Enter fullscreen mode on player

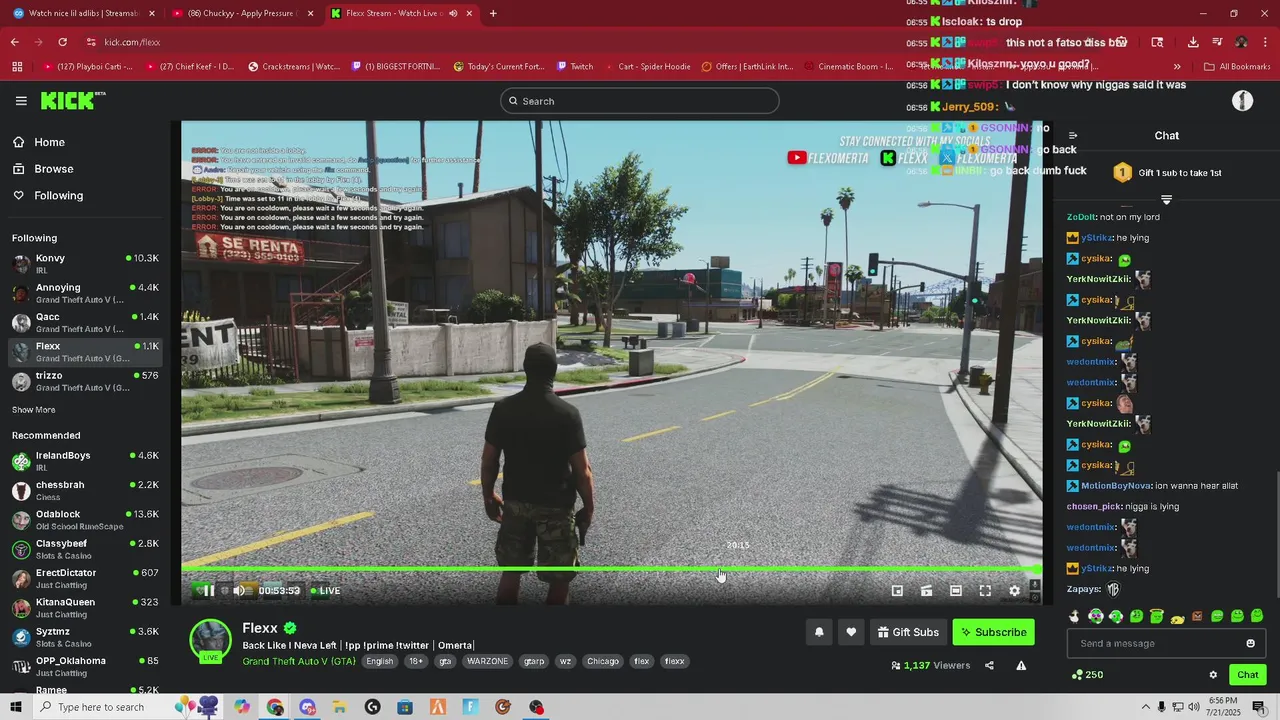tap(985, 591)
